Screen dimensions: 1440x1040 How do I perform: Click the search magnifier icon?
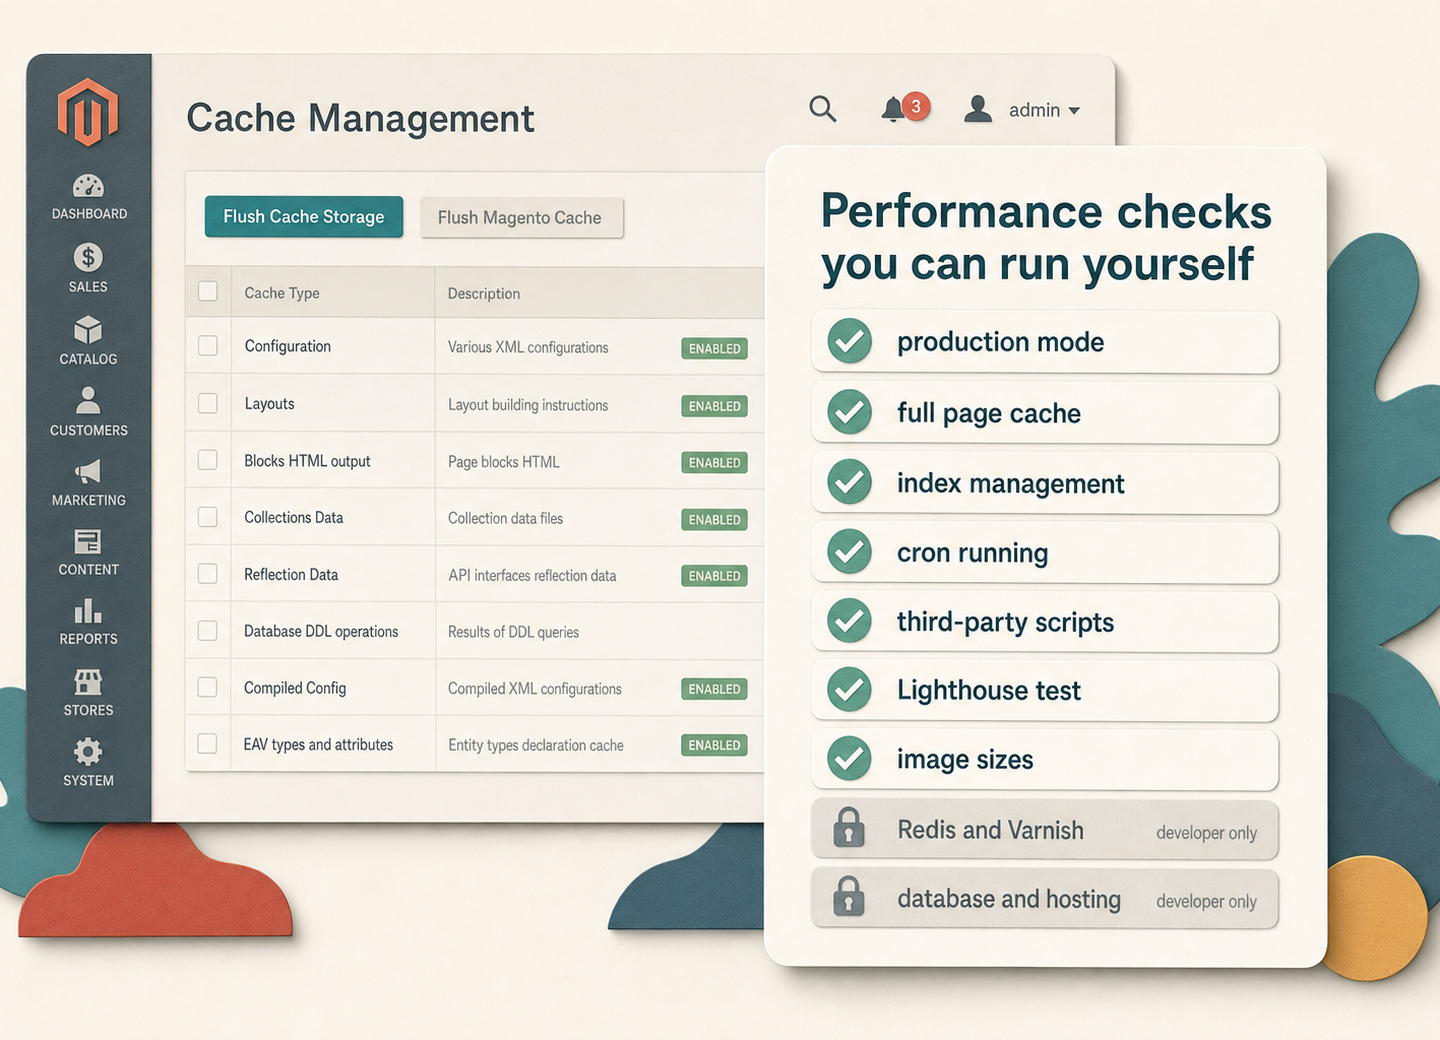pos(823,109)
